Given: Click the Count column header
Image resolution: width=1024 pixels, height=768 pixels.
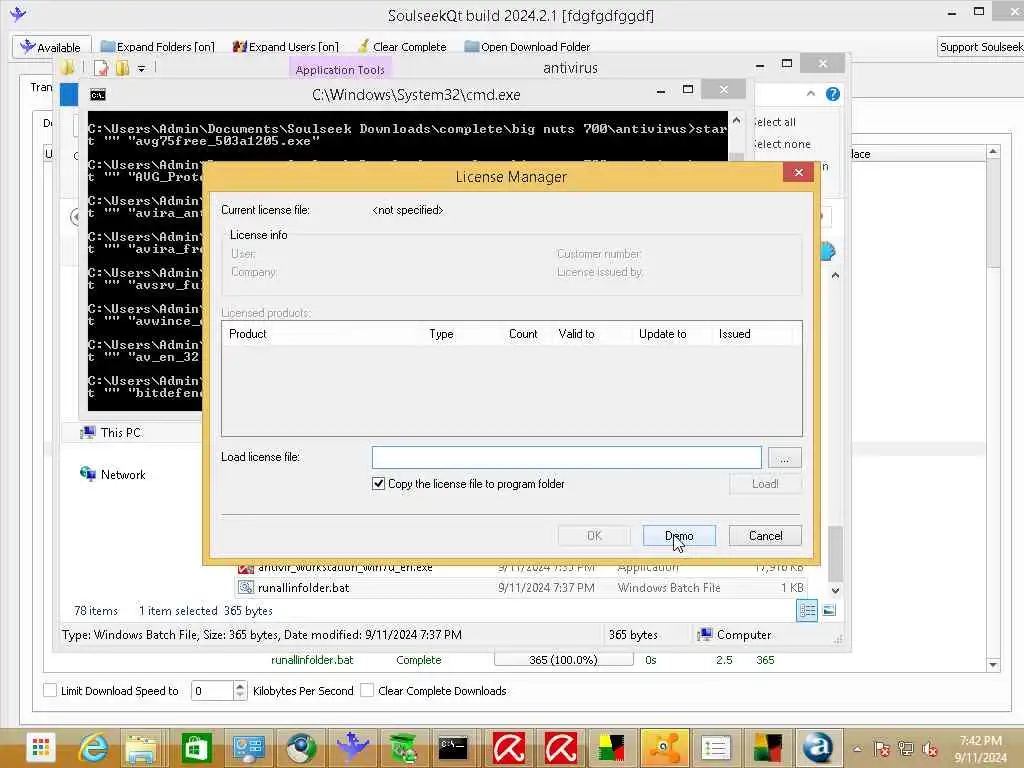Looking at the screenshot, I should (x=523, y=334).
